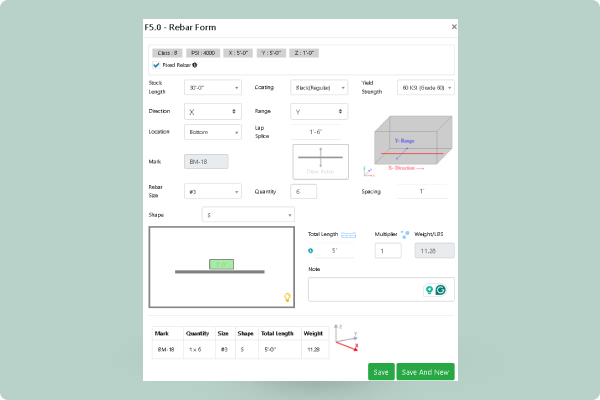Image resolution: width=600 pixels, height=400 pixels.
Task: Uncheck the Fixed Rebar checkbox
Action: pyautogui.click(x=155, y=64)
